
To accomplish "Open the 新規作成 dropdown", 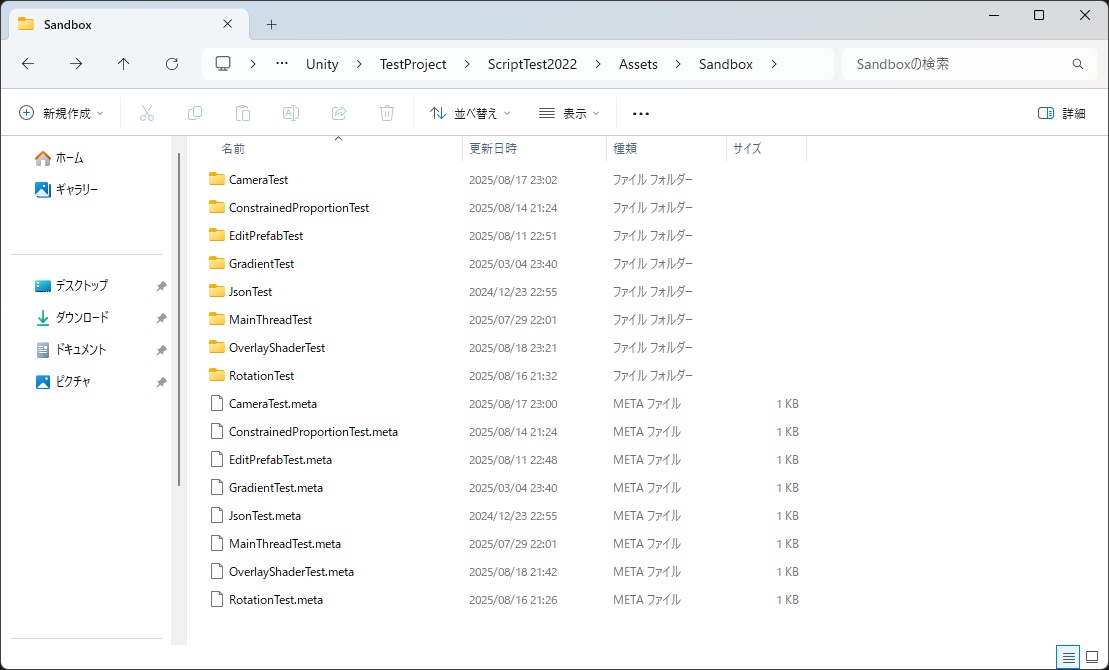I will 62,113.
